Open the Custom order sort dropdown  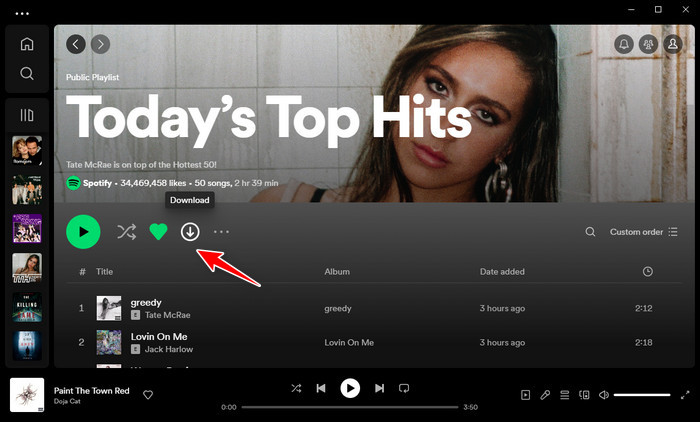point(644,232)
